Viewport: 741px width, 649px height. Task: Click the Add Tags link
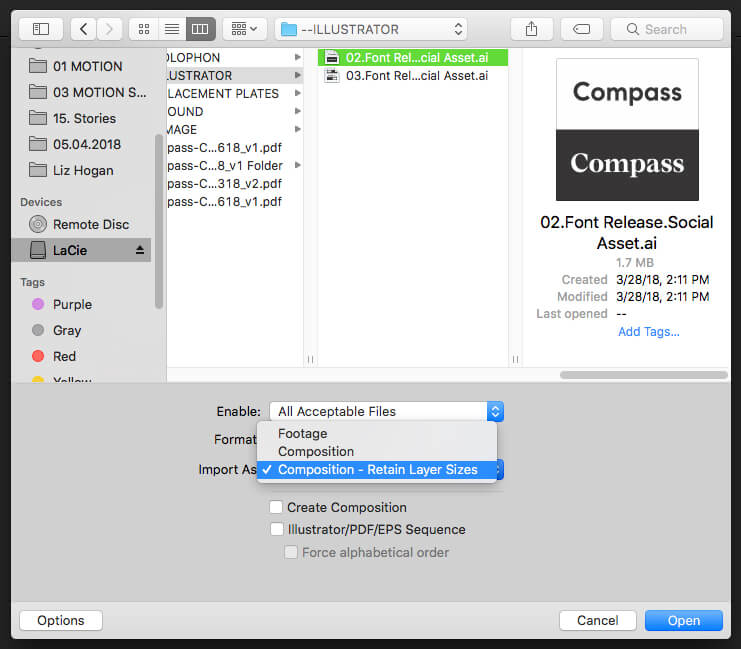coord(648,331)
